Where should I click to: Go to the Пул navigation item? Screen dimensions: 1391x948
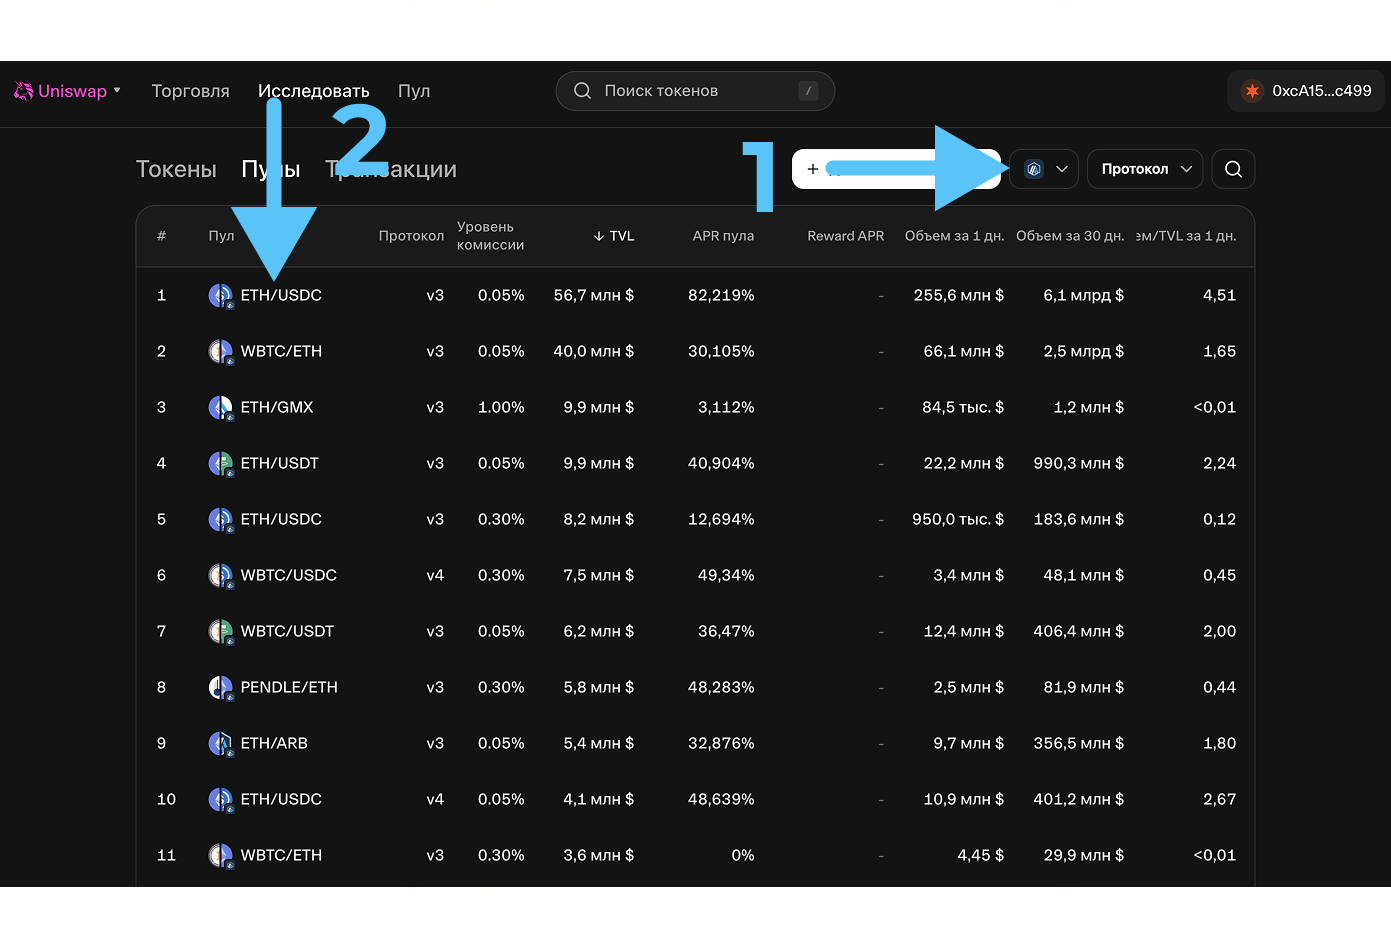point(414,91)
